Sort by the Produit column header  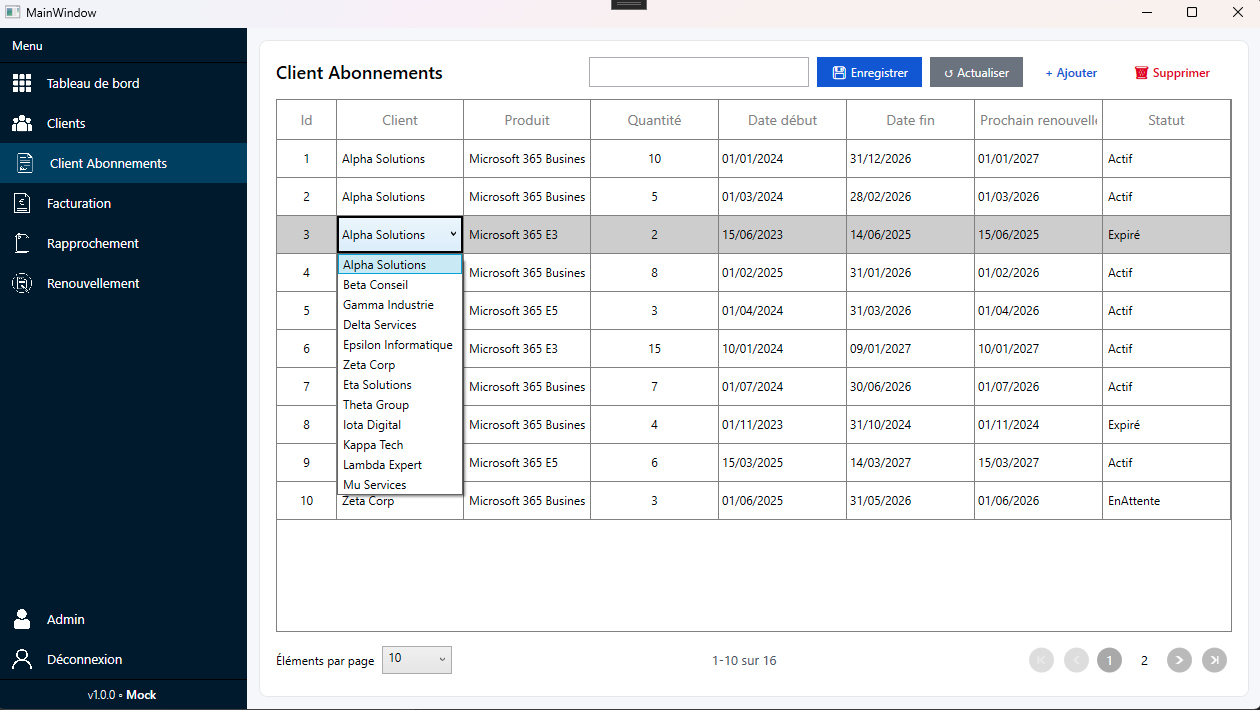click(527, 120)
